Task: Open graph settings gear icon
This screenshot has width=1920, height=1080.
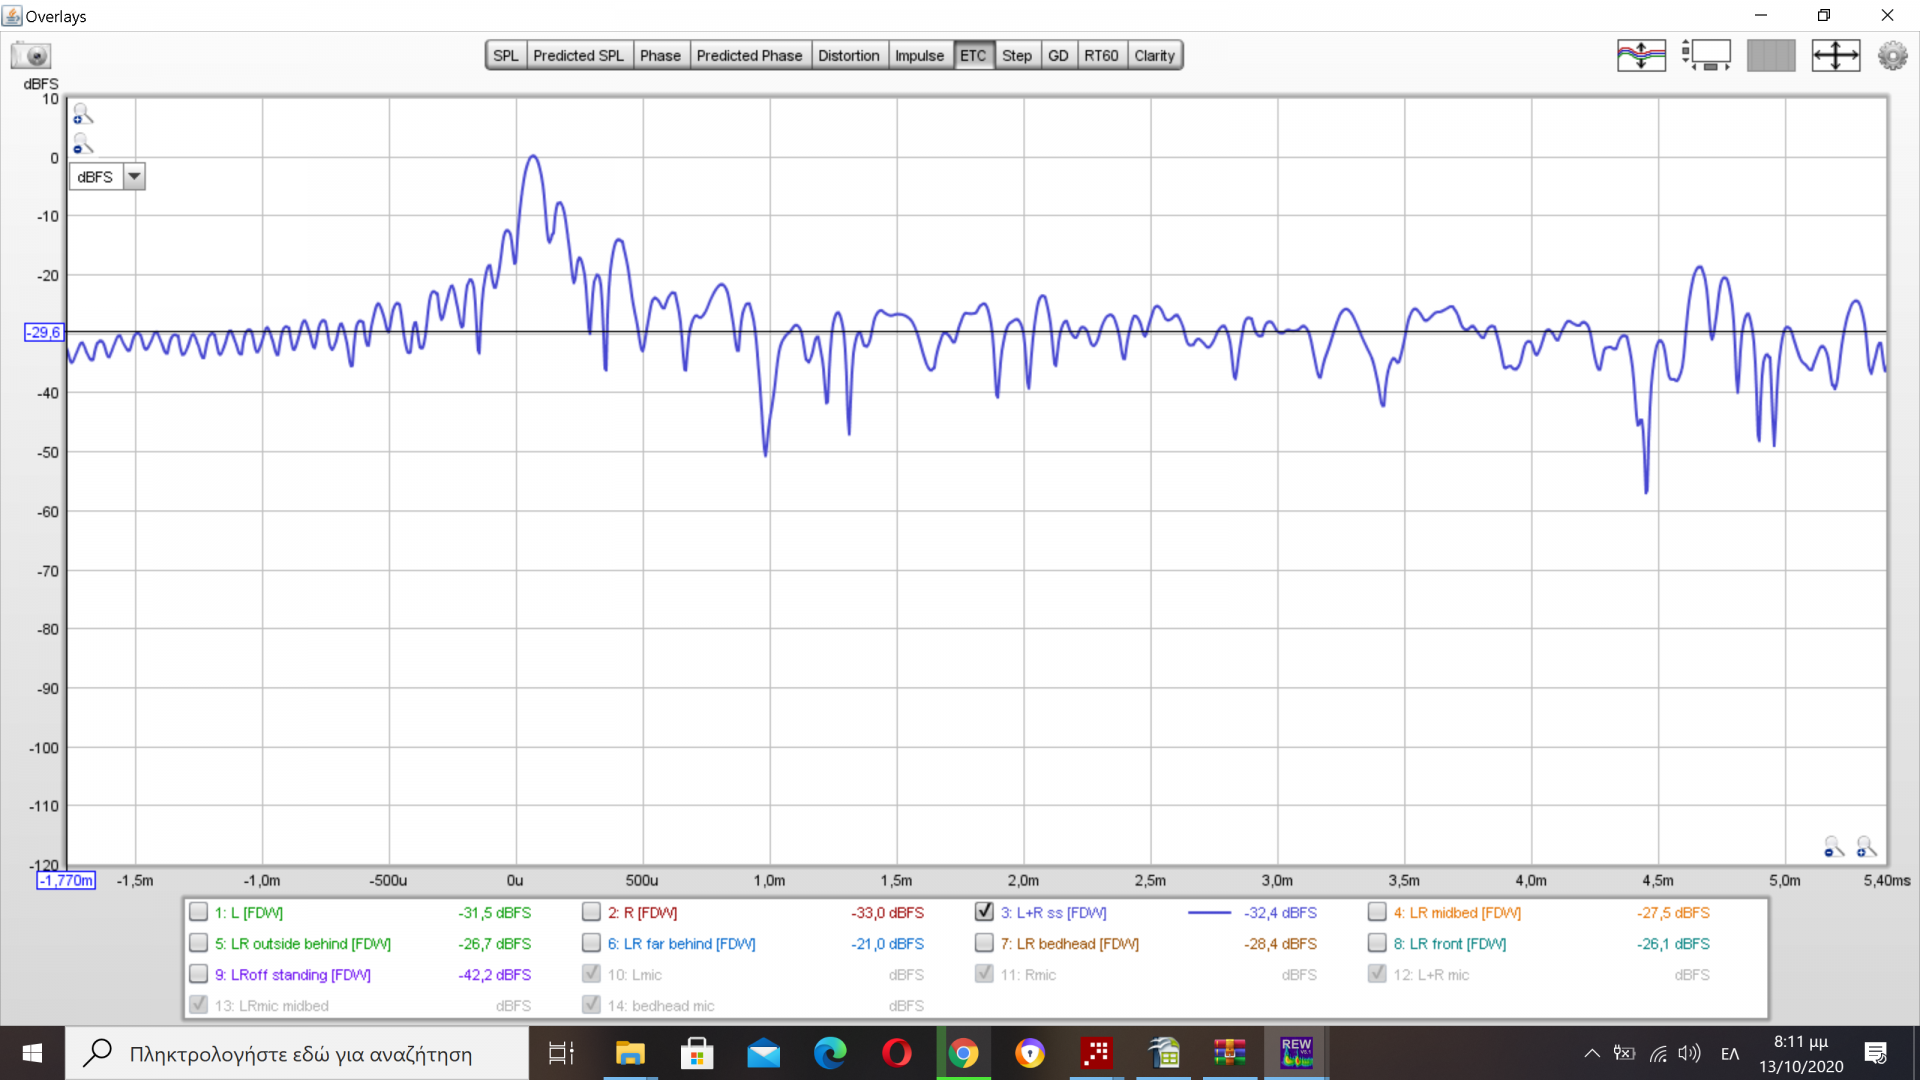Action: [1892, 55]
